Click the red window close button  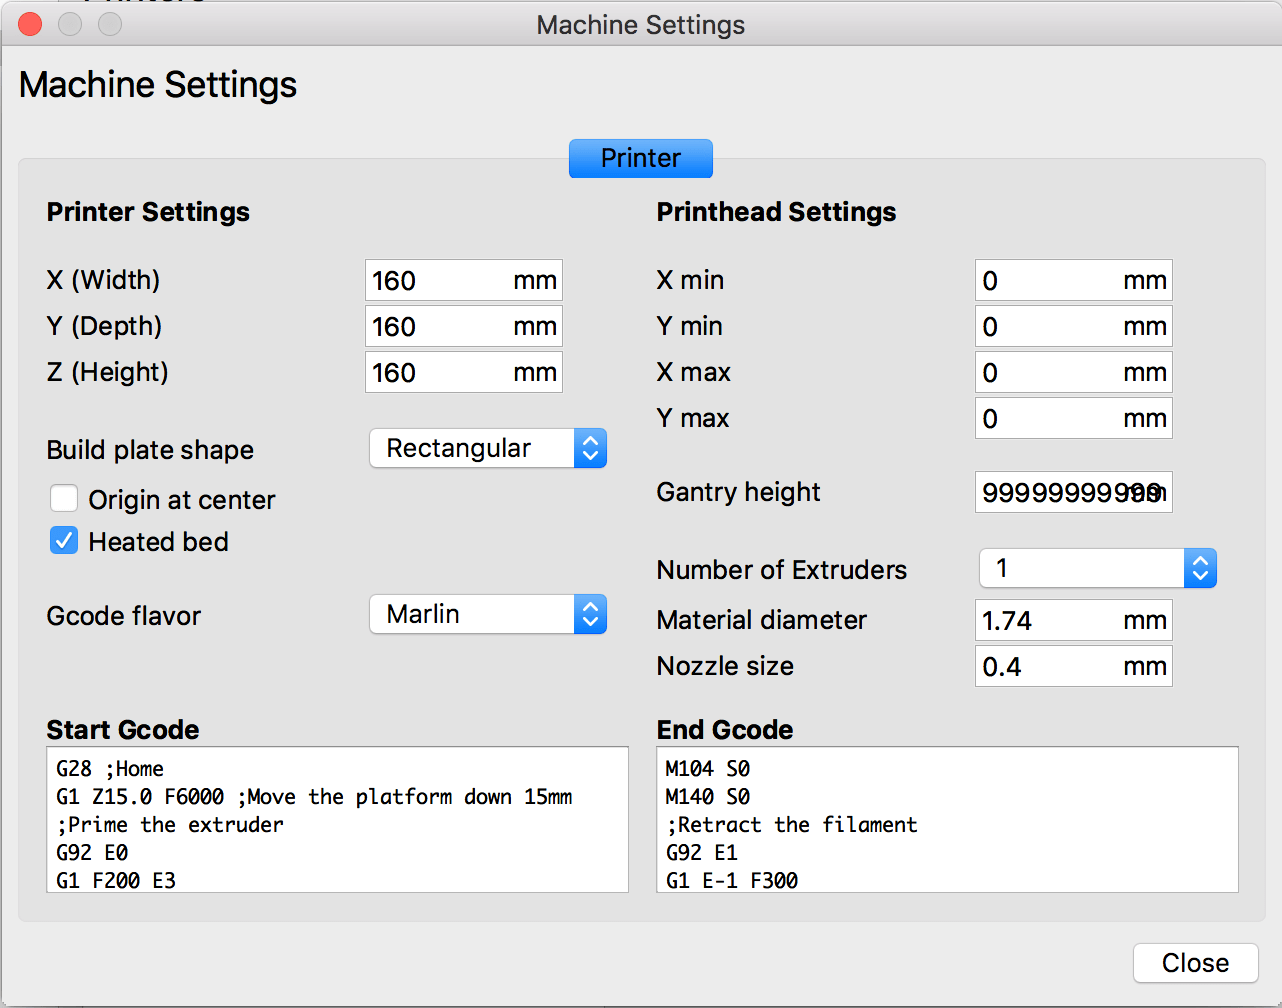[x=30, y=24]
